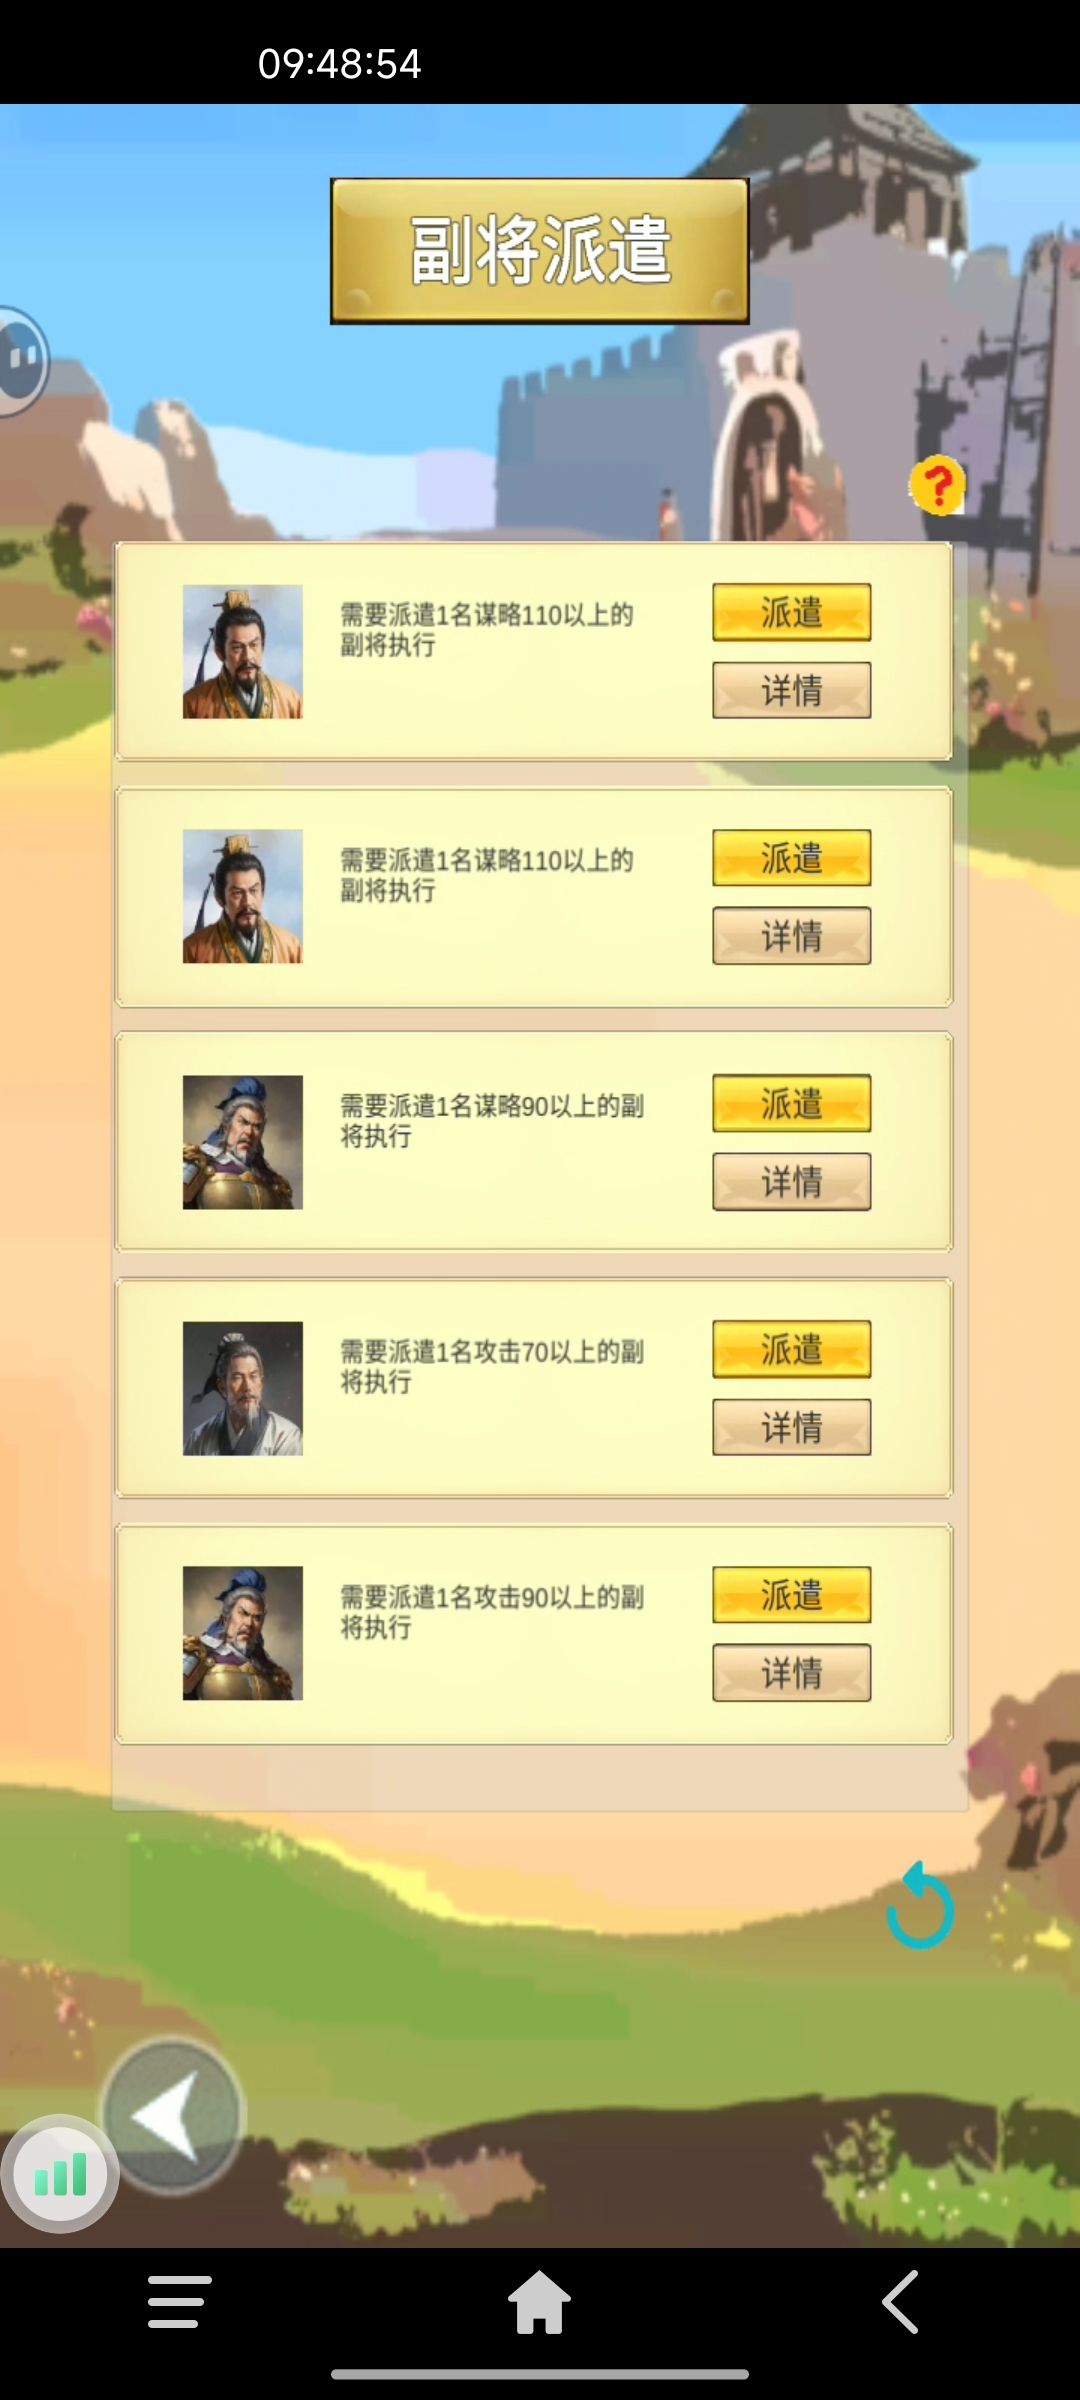
Task: Open 详情 for the 攻击90 mission
Action: pos(792,1673)
